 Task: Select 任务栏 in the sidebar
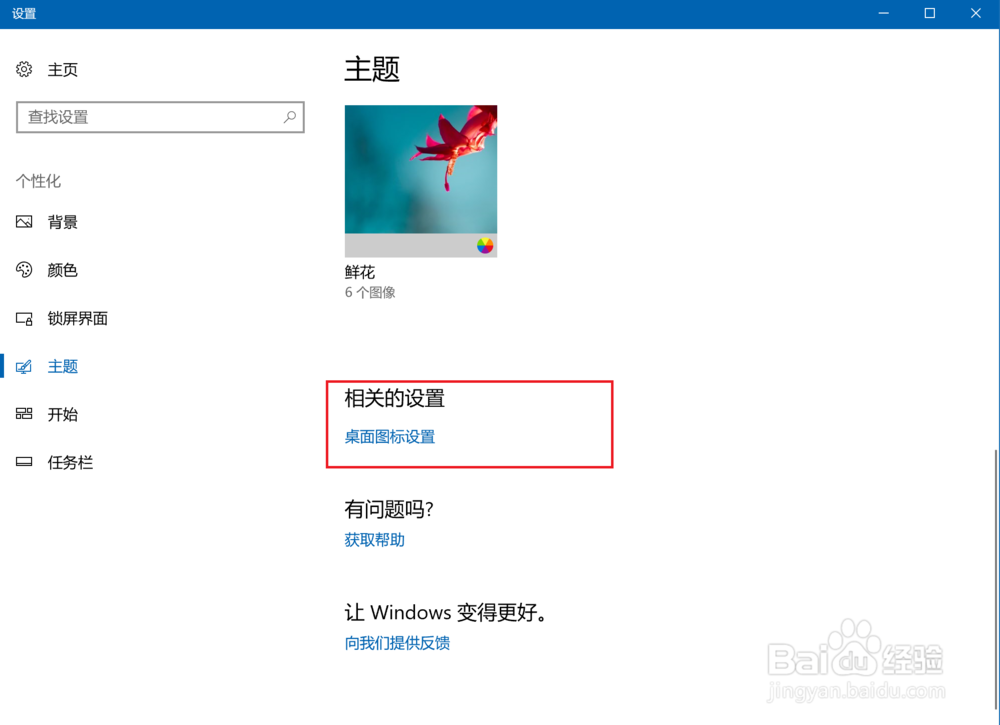tap(70, 462)
